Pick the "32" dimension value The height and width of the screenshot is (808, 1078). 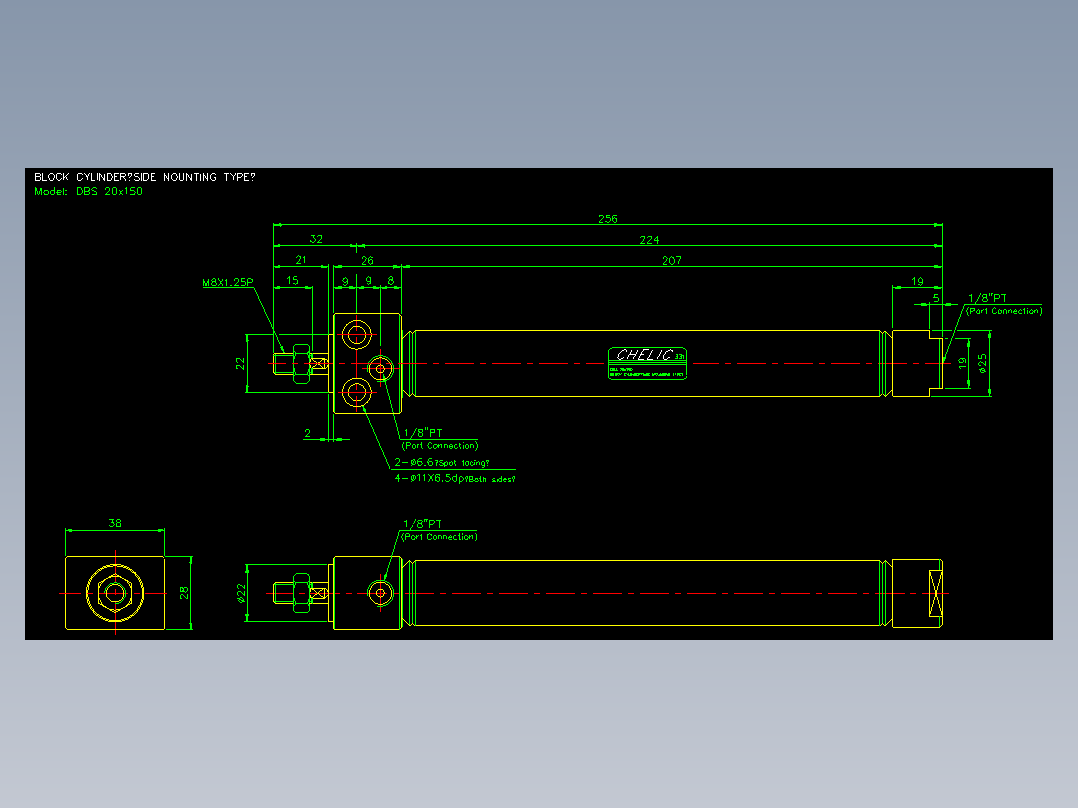tap(316, 239)
